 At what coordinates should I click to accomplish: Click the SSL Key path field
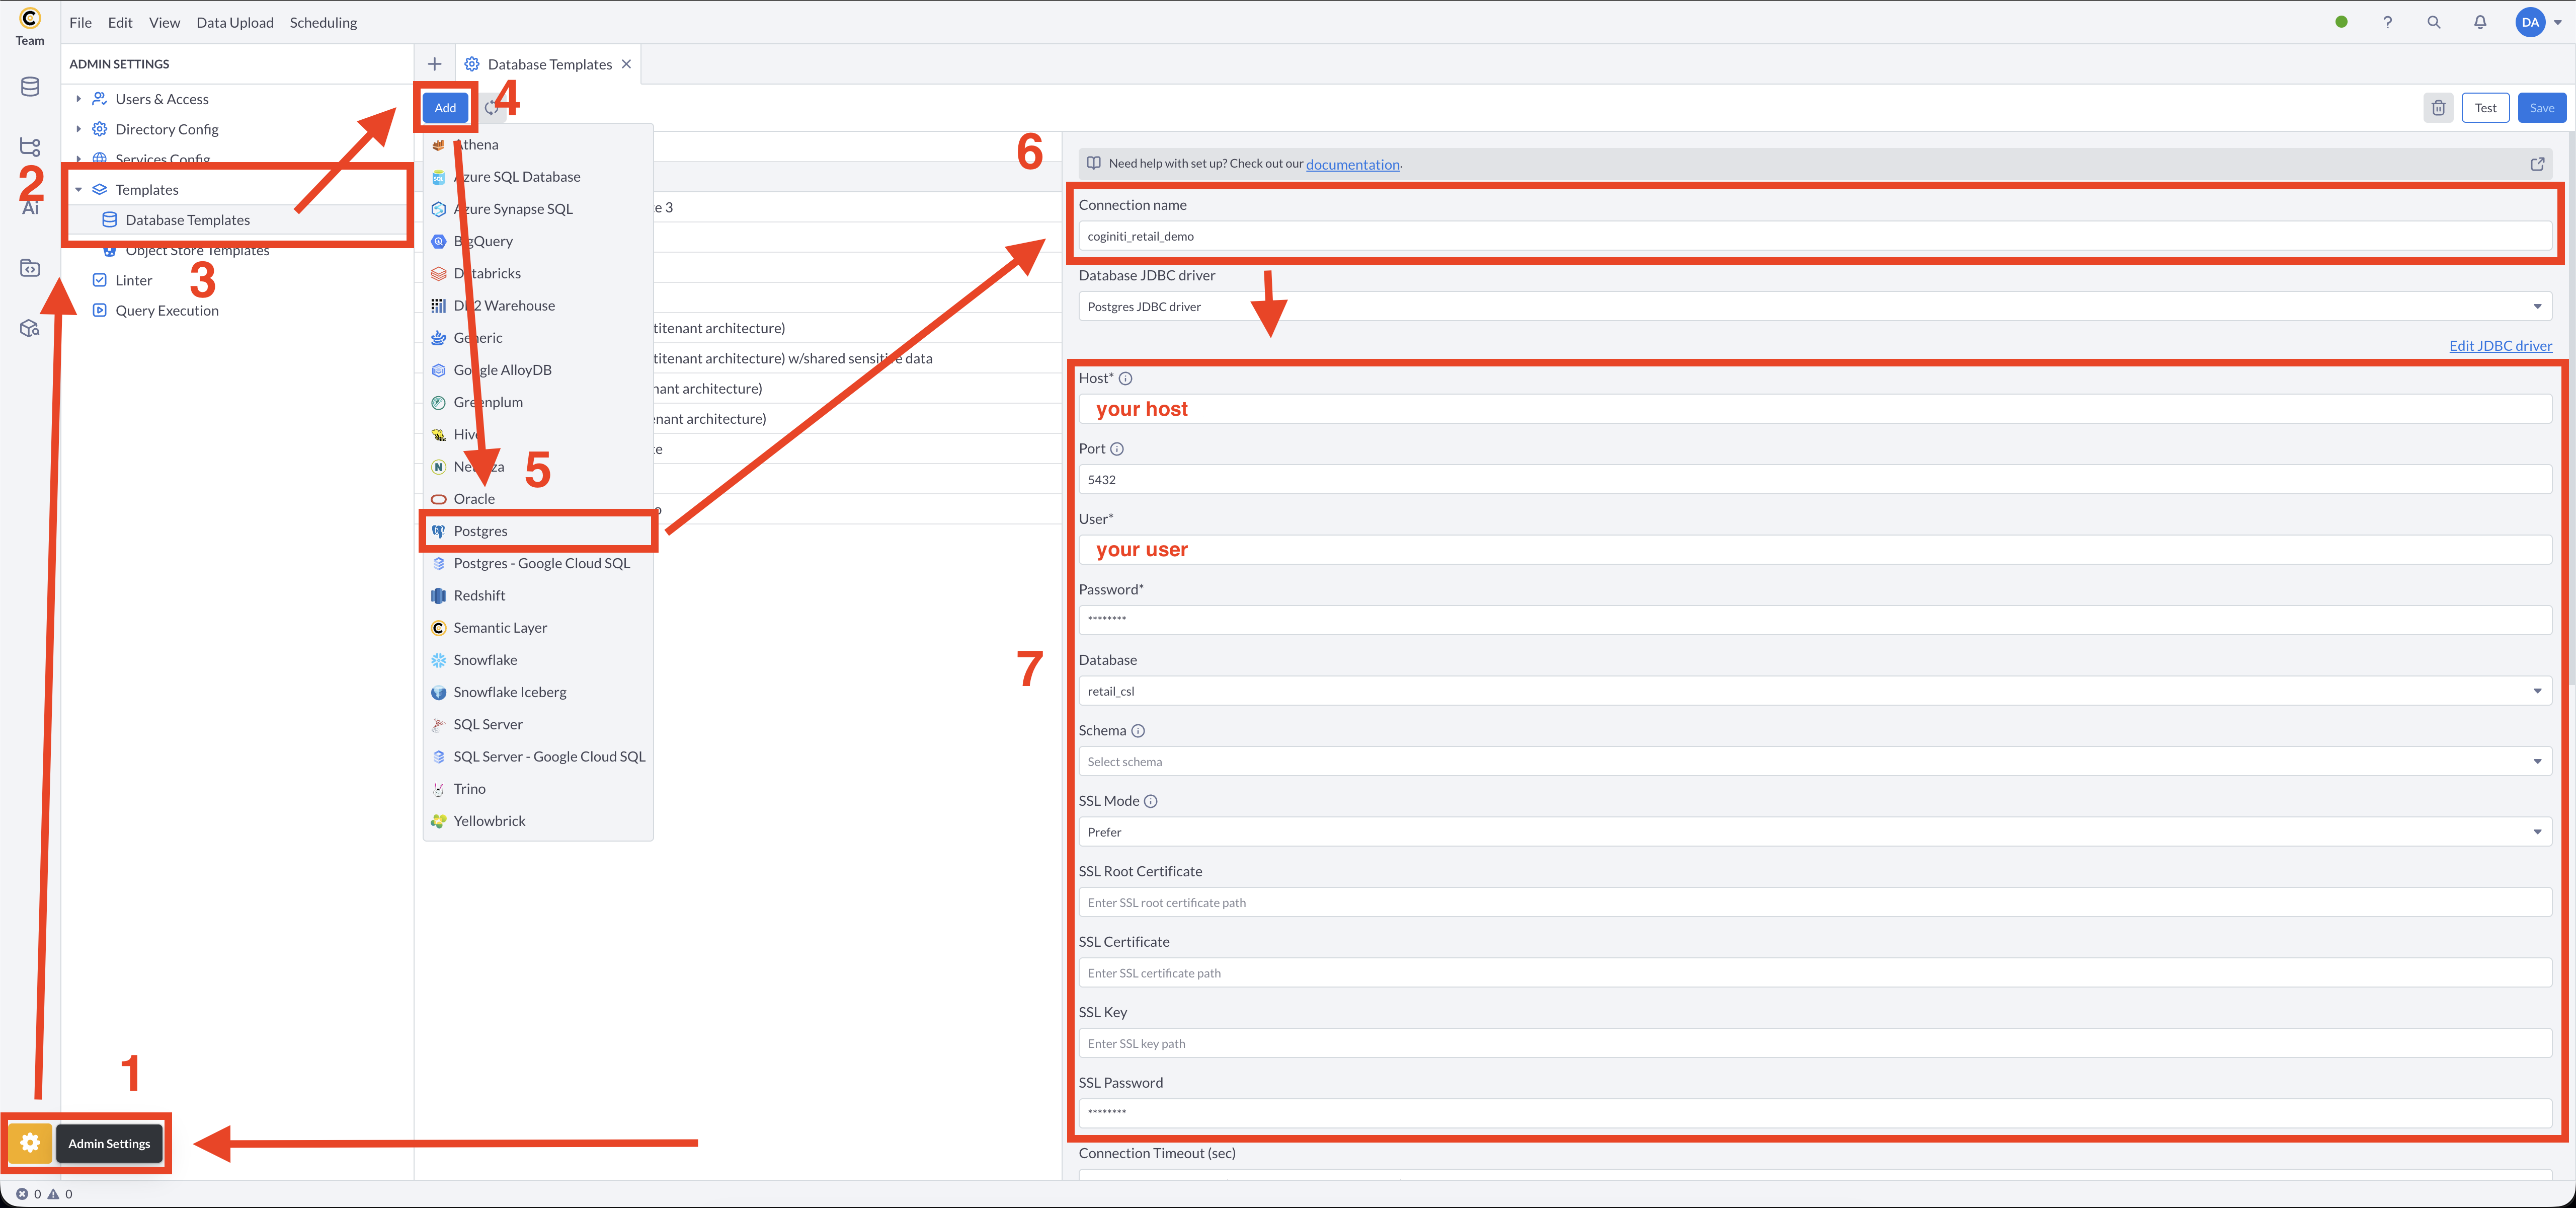pos(1815,1044)
